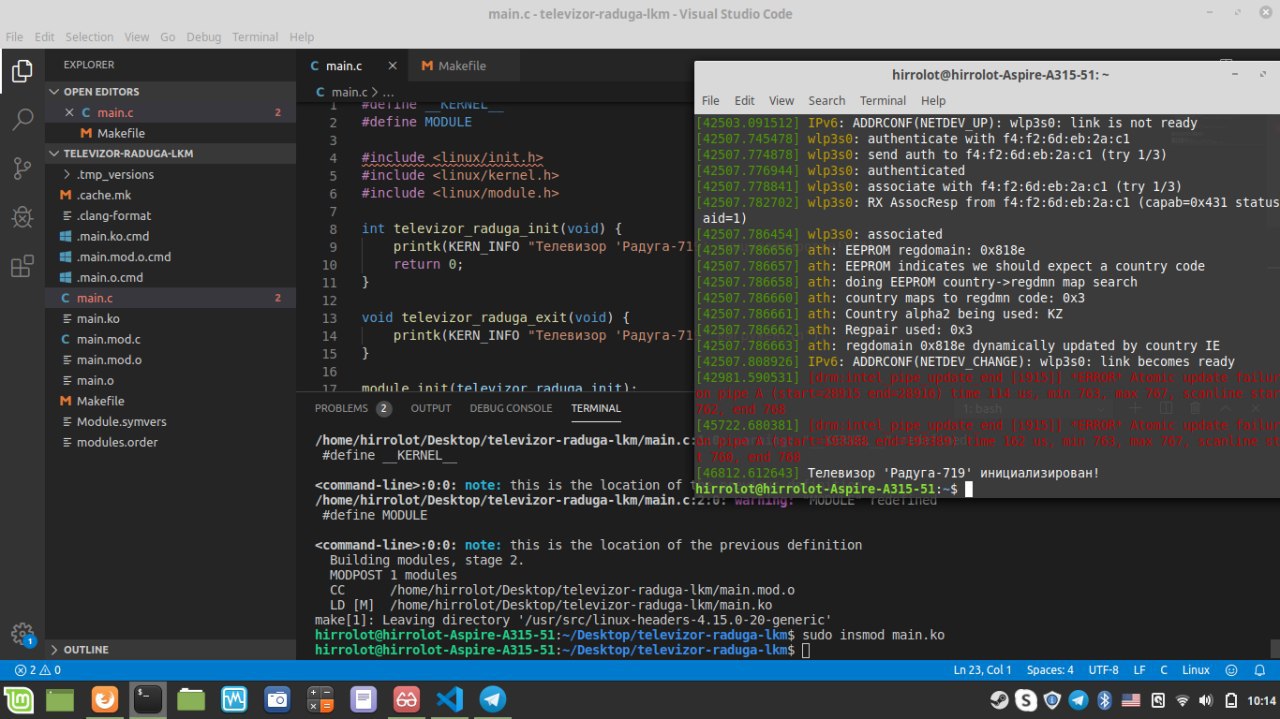
Task: Click the Telegram tray icon
Action: 1079,700
